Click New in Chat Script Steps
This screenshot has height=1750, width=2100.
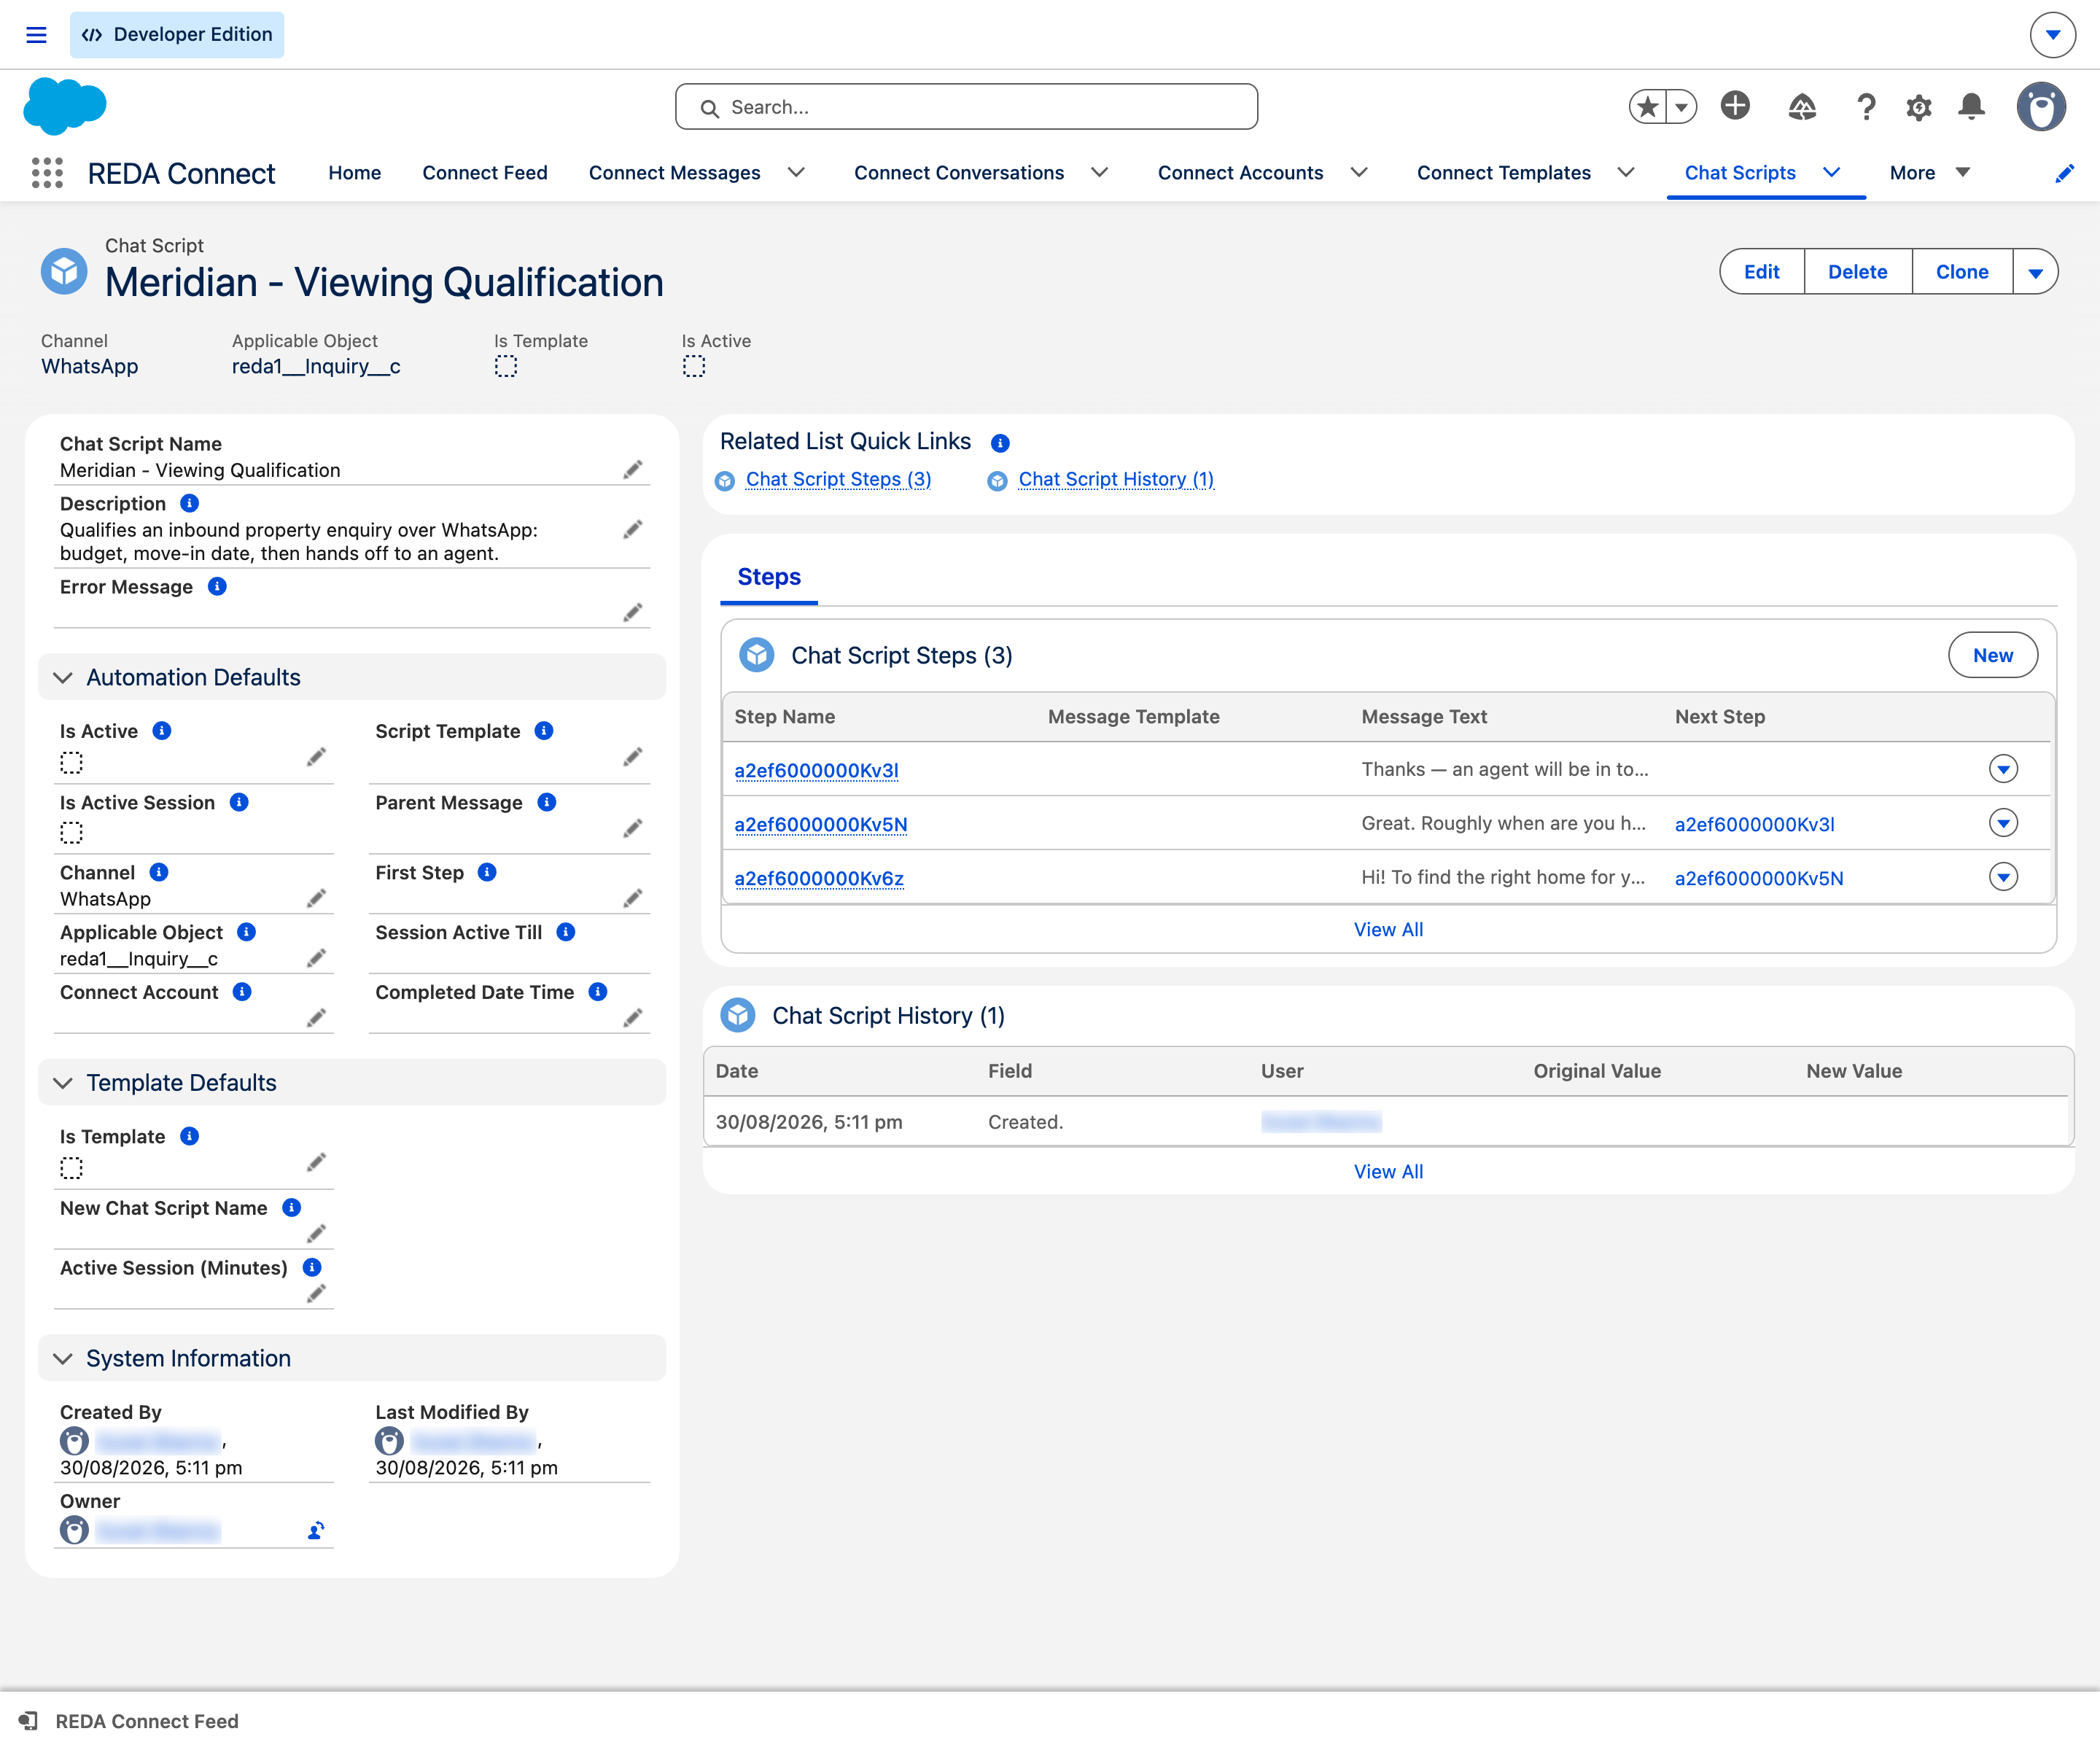click(1992, 656)
